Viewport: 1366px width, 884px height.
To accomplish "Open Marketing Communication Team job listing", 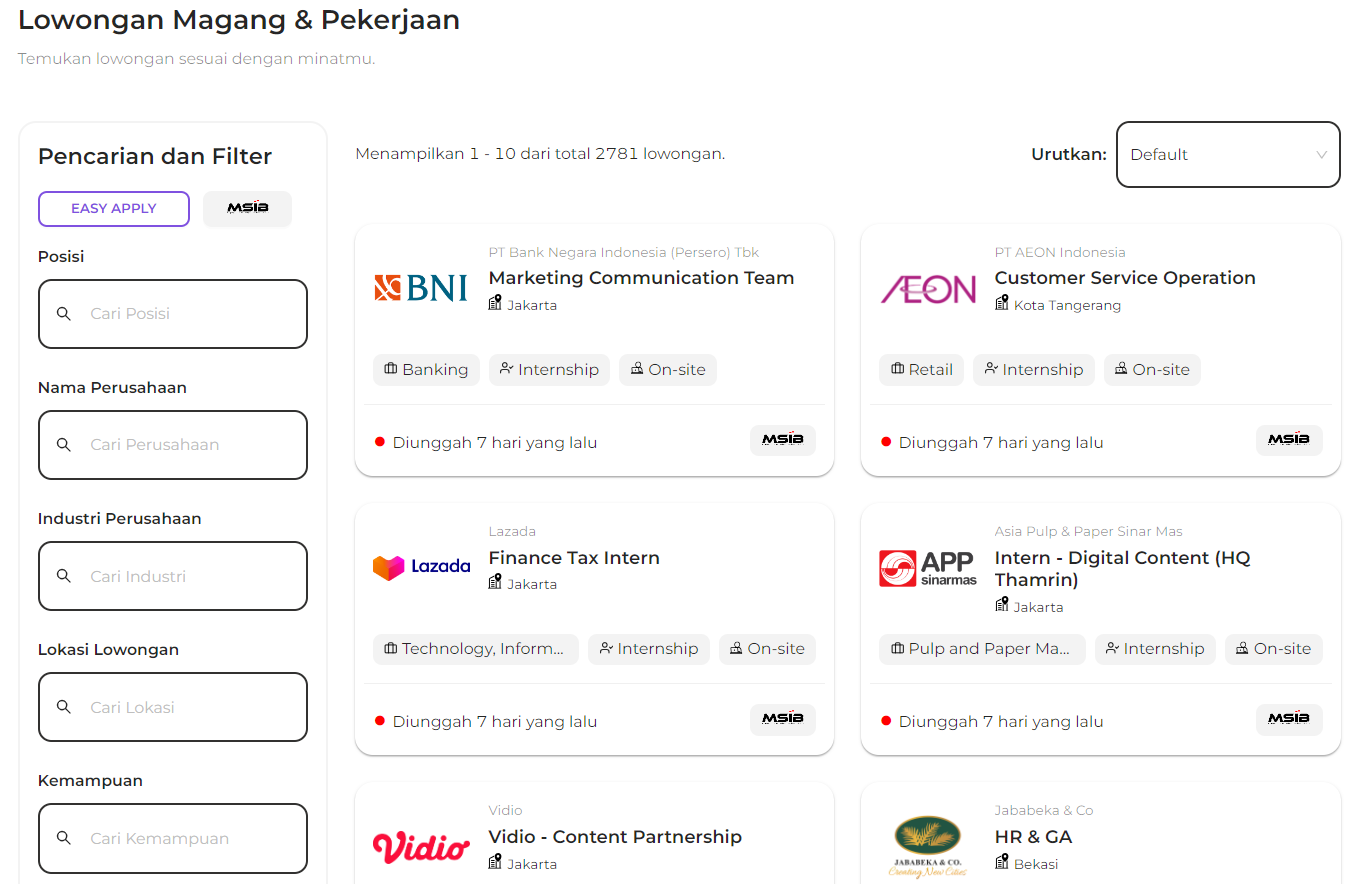I will [x=641, y=278].
